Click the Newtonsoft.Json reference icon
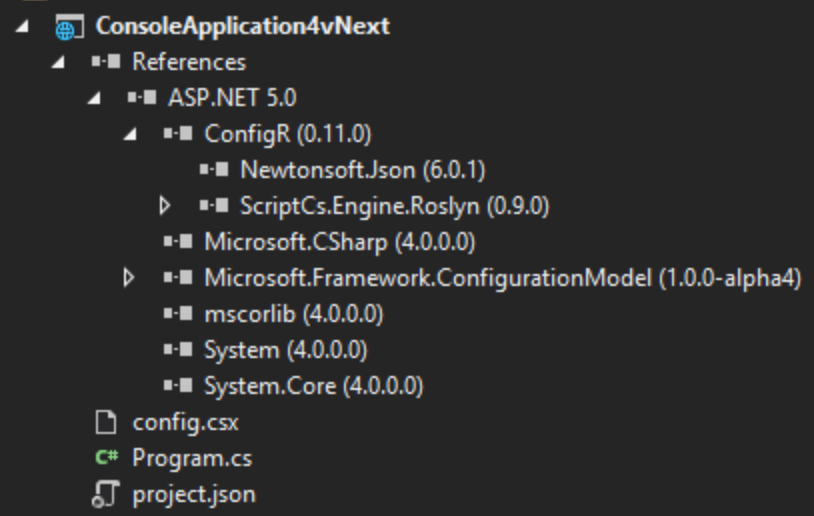 click(214, 170)
